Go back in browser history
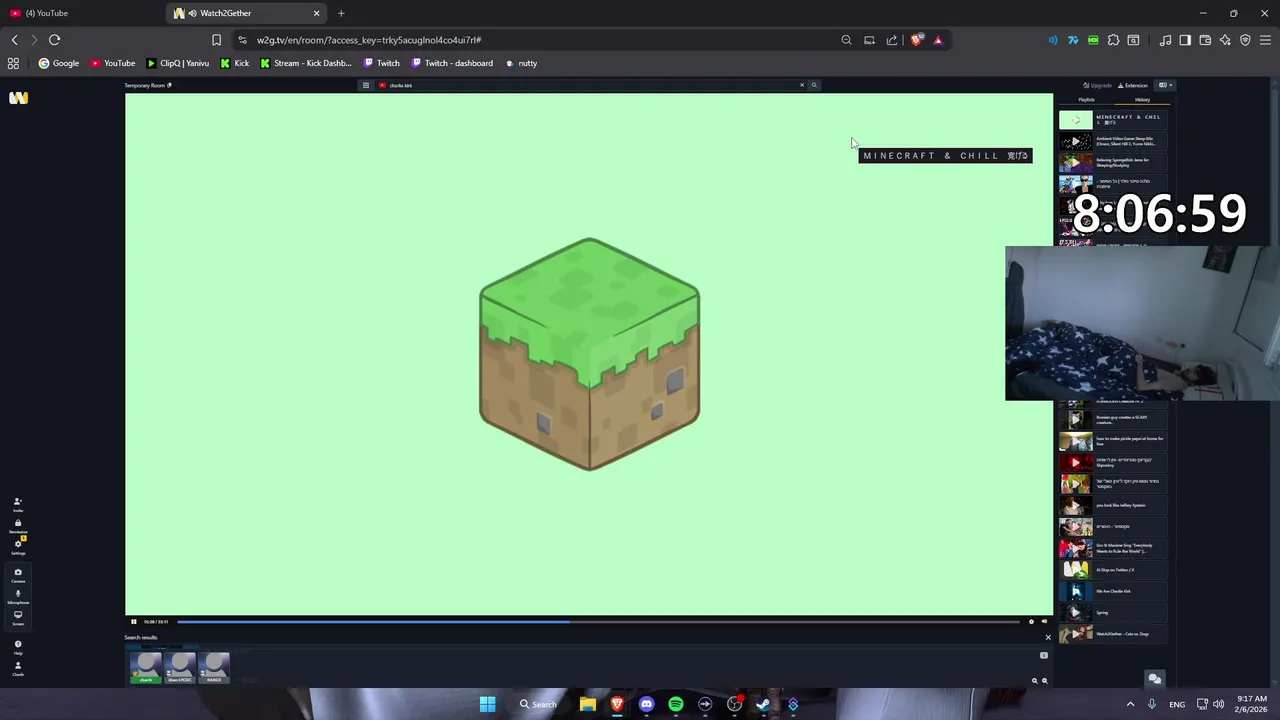This screenshot has width=1280, height=720. [15, 40]
